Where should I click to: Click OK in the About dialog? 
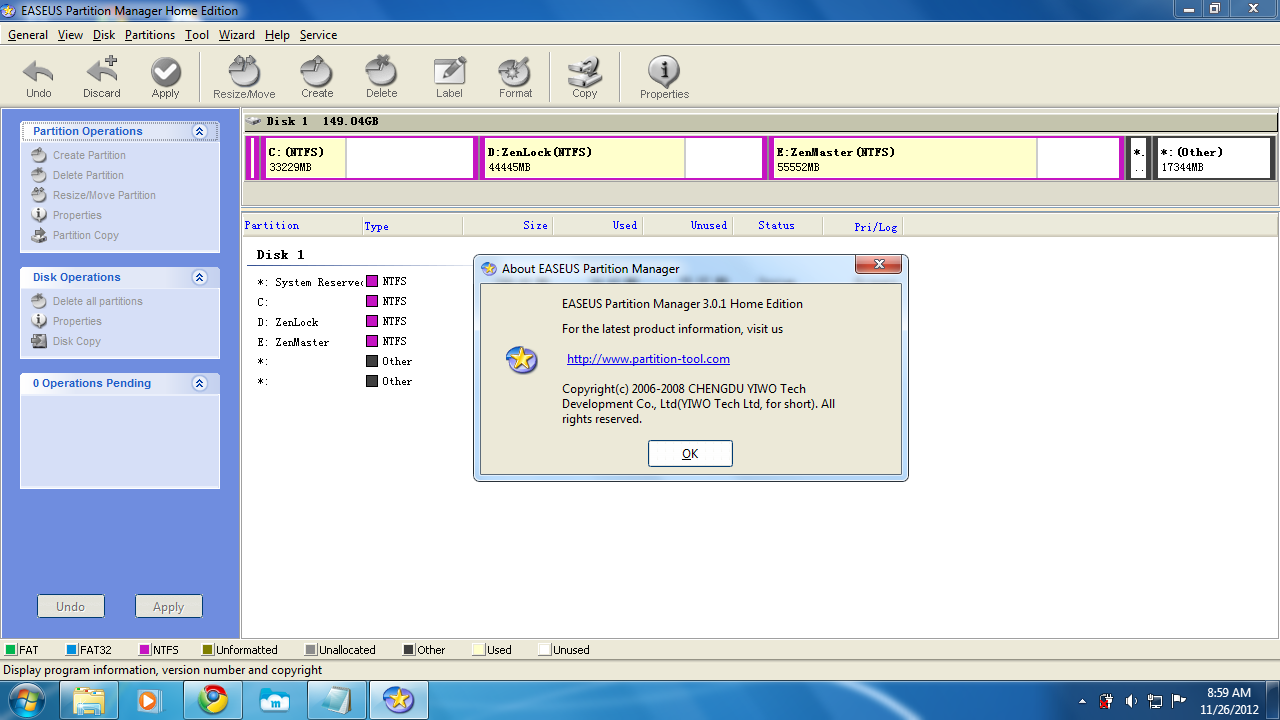tap(690, 454)
